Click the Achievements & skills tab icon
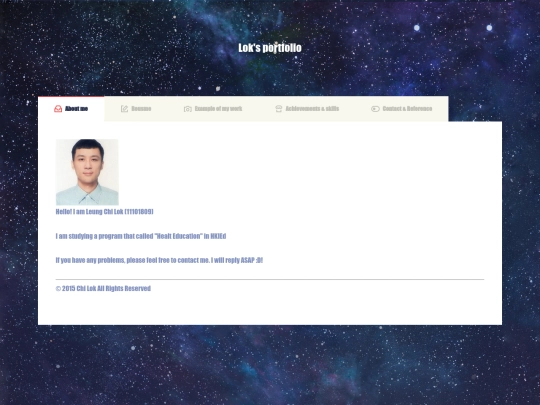540x405 pixels. 279,109
